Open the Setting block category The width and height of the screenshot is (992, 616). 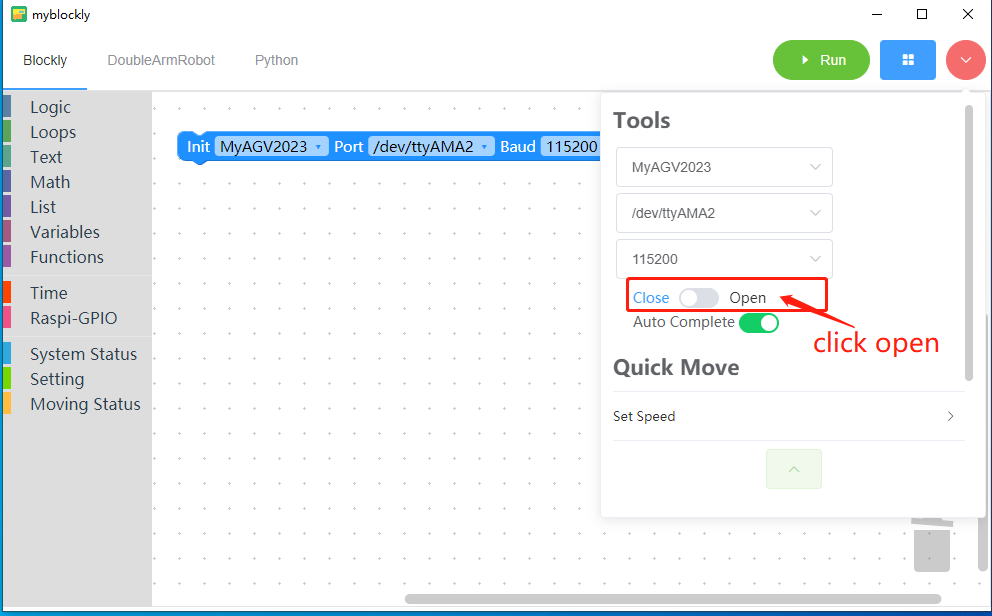(77, 379)
